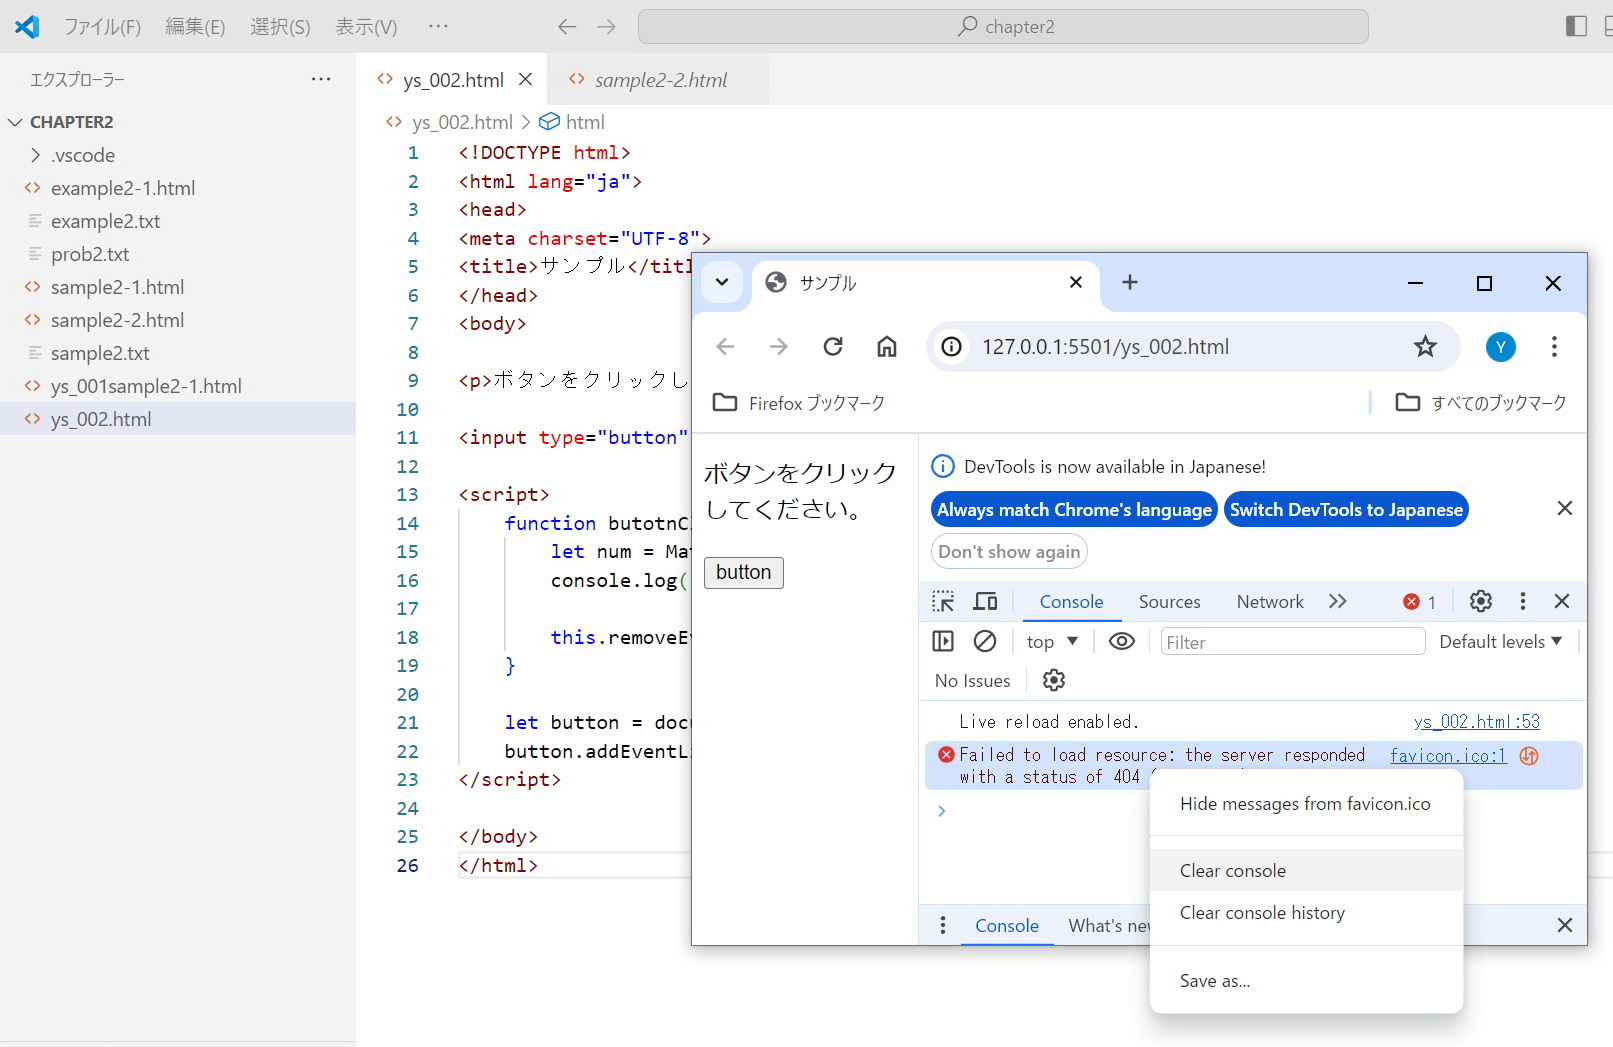Open Chrome three-dot menu
This screenshot has height=1047, width=1613.
1554,347
